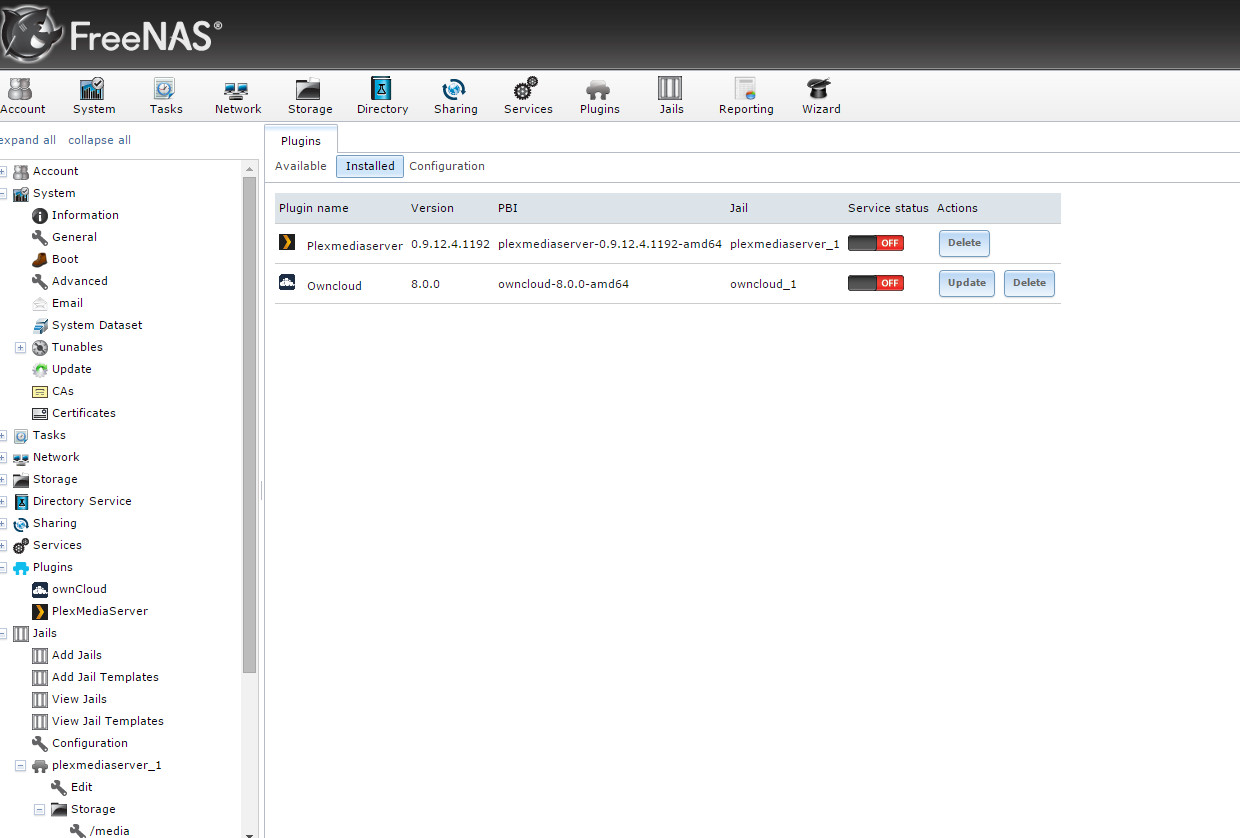Viewport: 1240px width, 838px height.
Task: Open Tasks in the top toolbar
Action: click(166, 97)
